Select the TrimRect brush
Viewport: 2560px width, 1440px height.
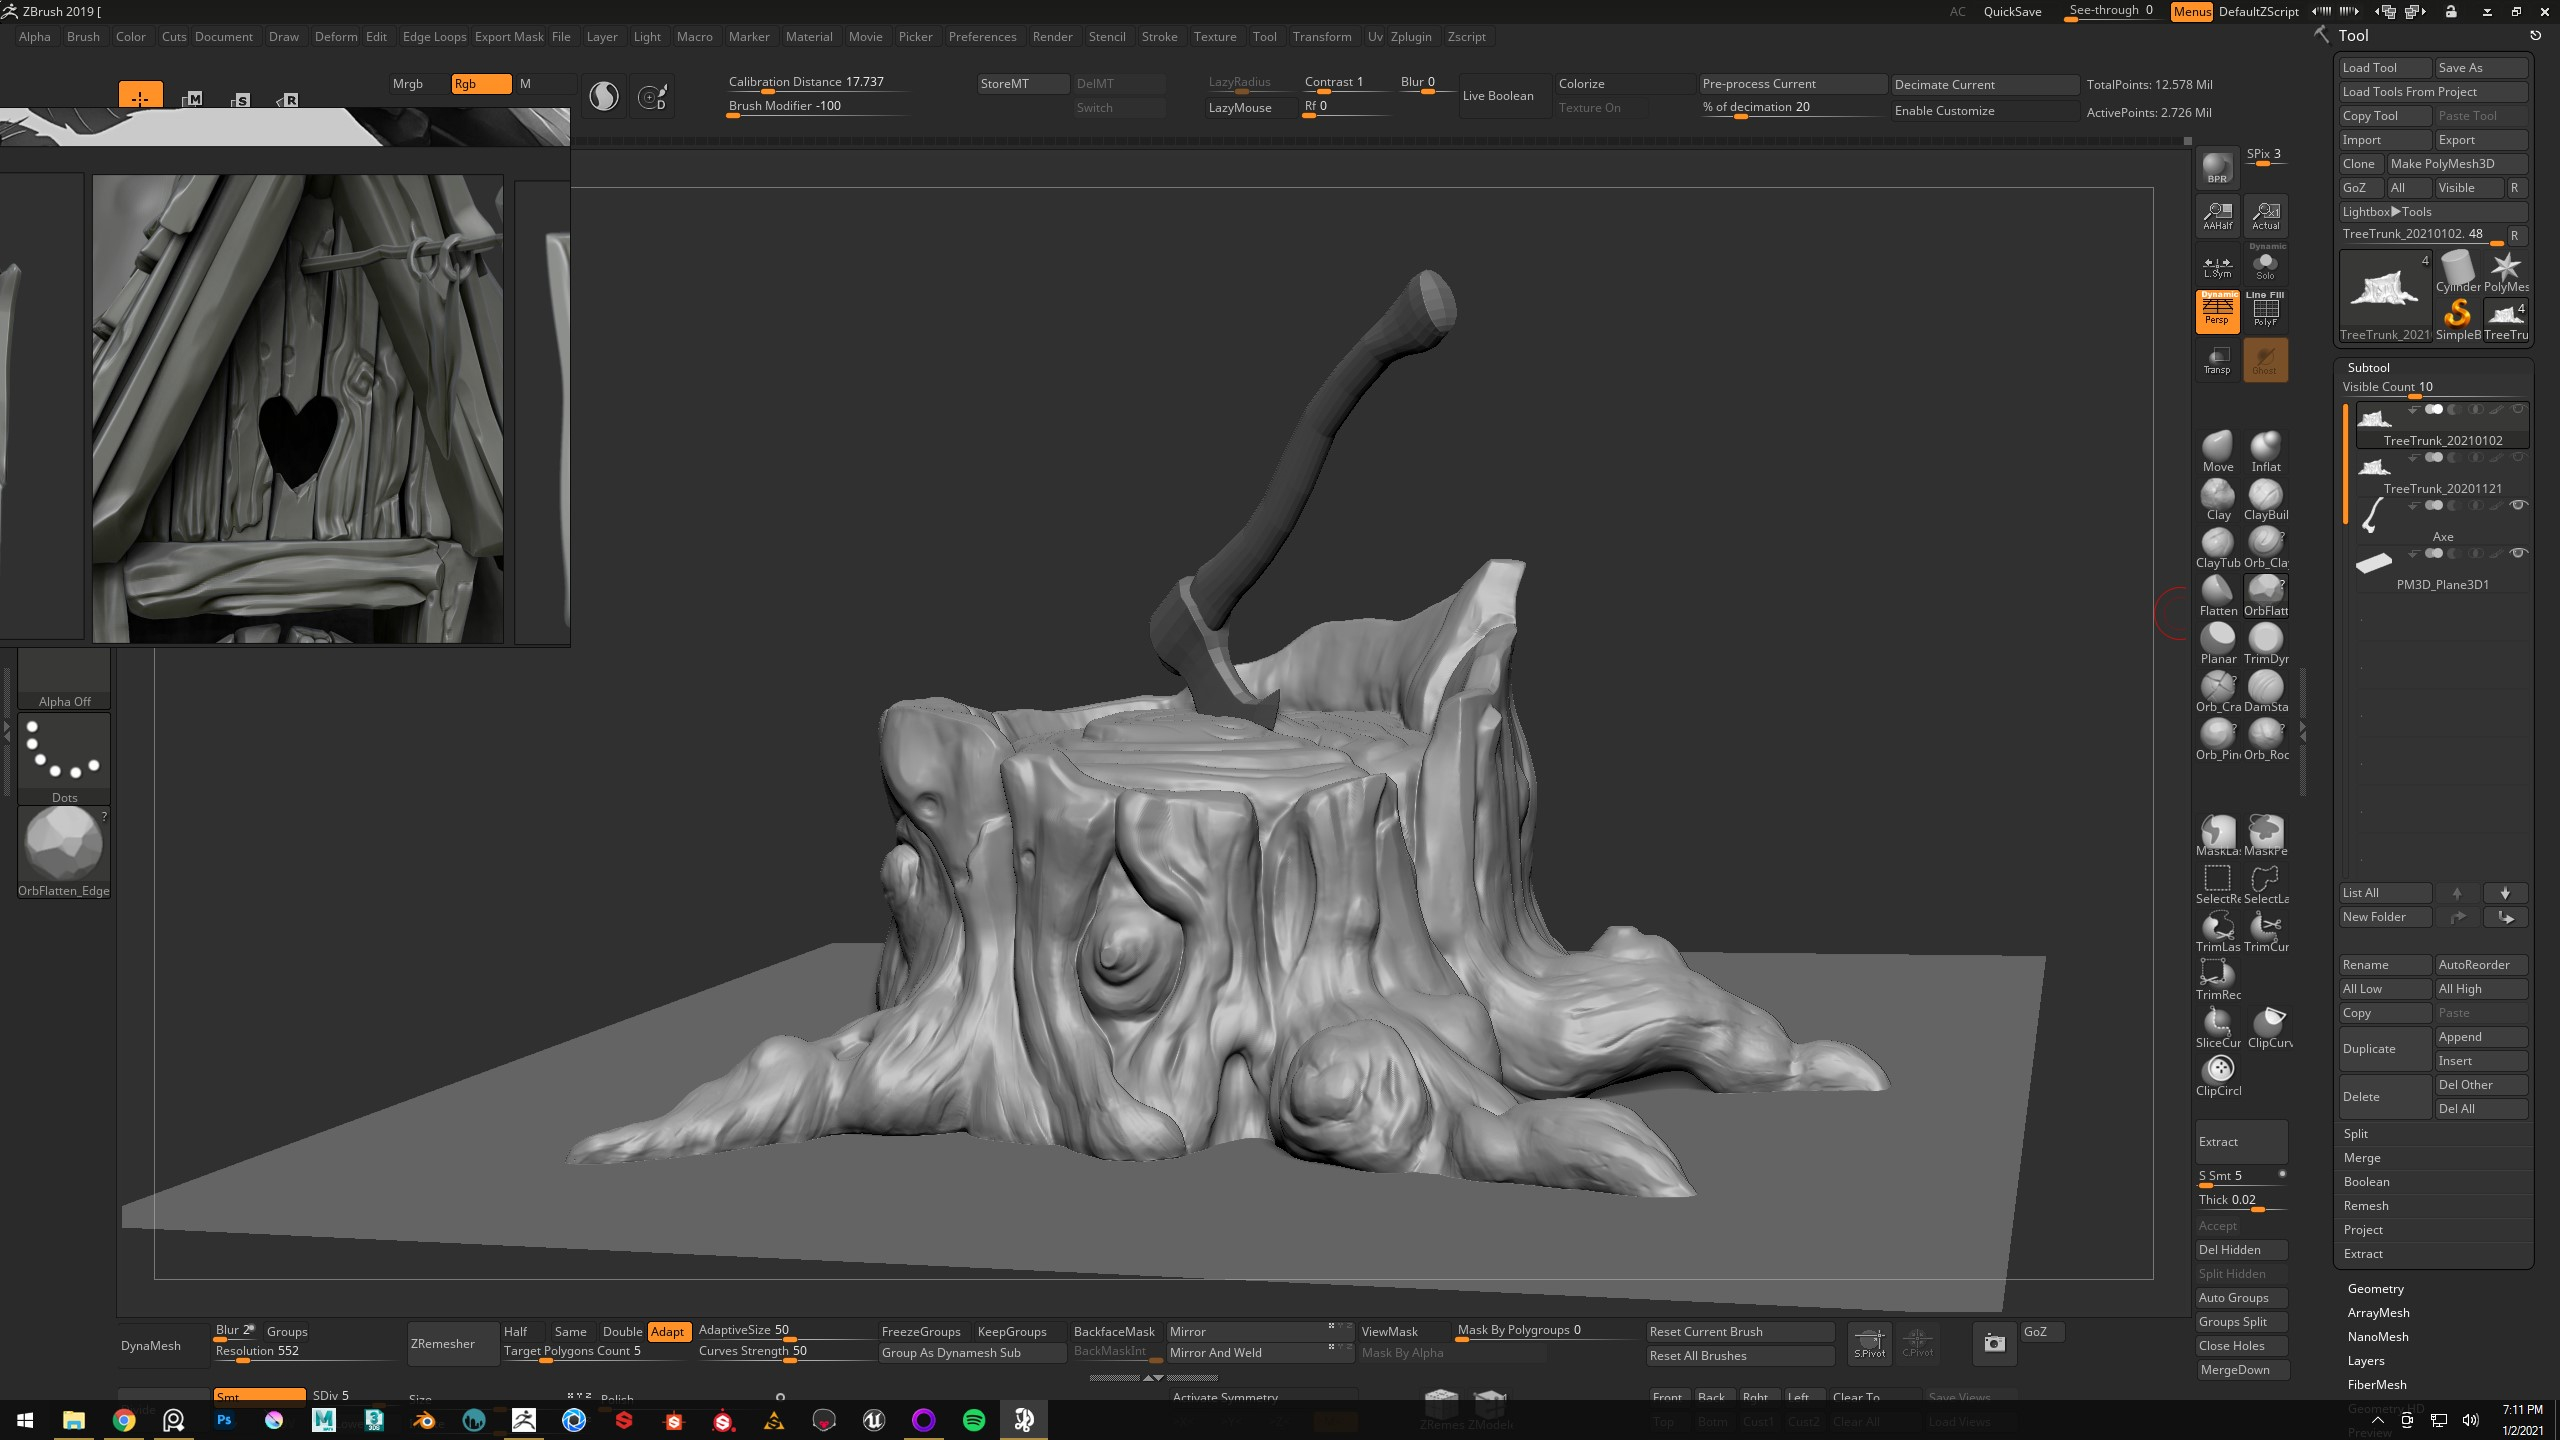coord(2217,980)
